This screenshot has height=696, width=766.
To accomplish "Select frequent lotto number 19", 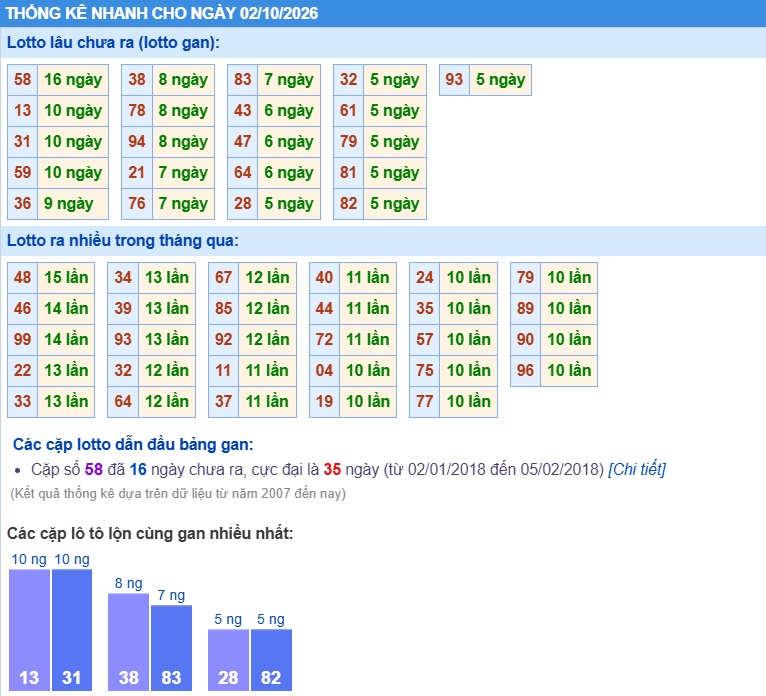I will tap(324, 401).
